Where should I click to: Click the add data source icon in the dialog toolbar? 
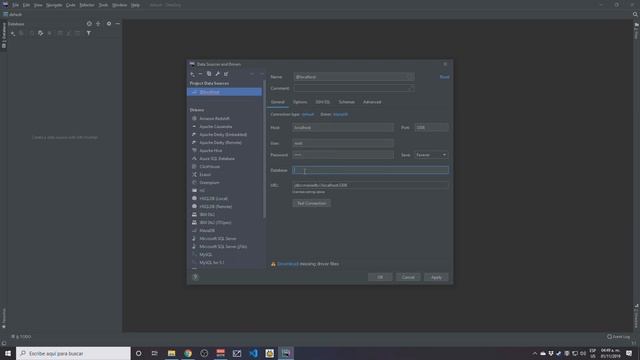pos(192,74)
